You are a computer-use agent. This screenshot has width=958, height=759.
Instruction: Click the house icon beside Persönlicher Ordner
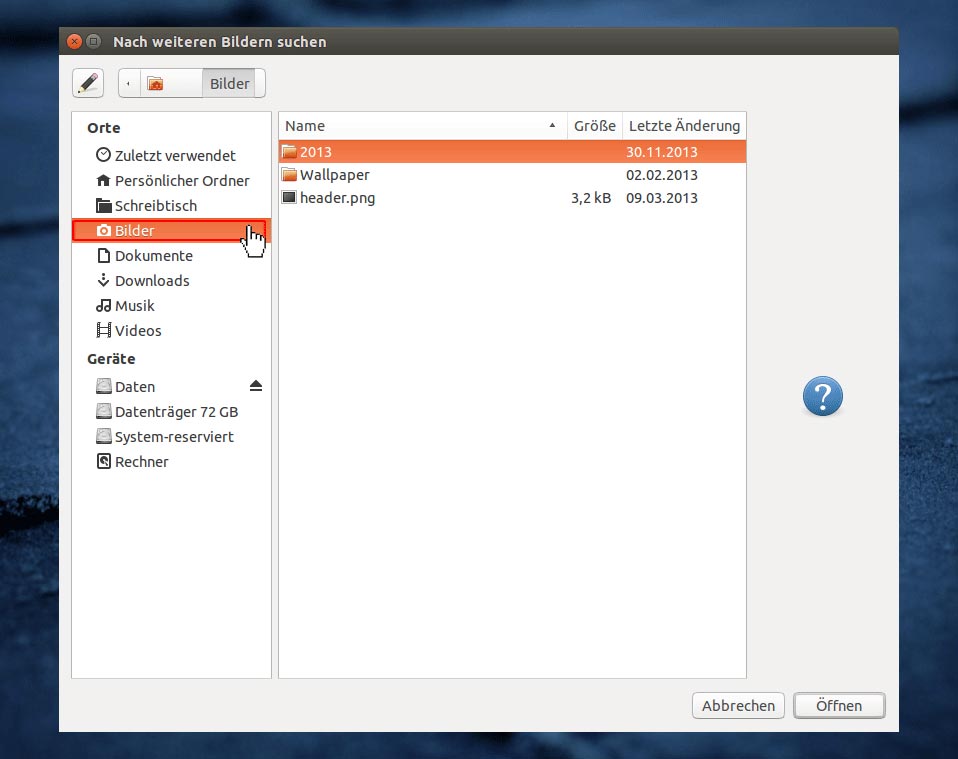tap(103, 180)
